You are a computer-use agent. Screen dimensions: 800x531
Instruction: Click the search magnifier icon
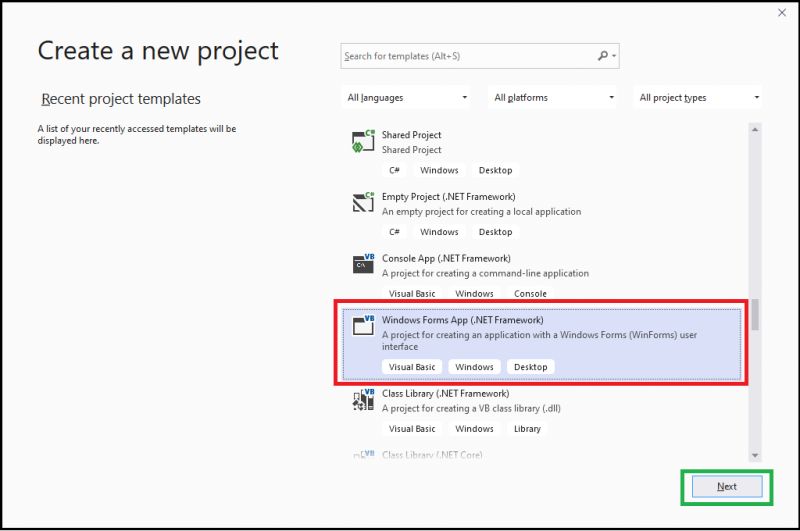click(603, 56)
